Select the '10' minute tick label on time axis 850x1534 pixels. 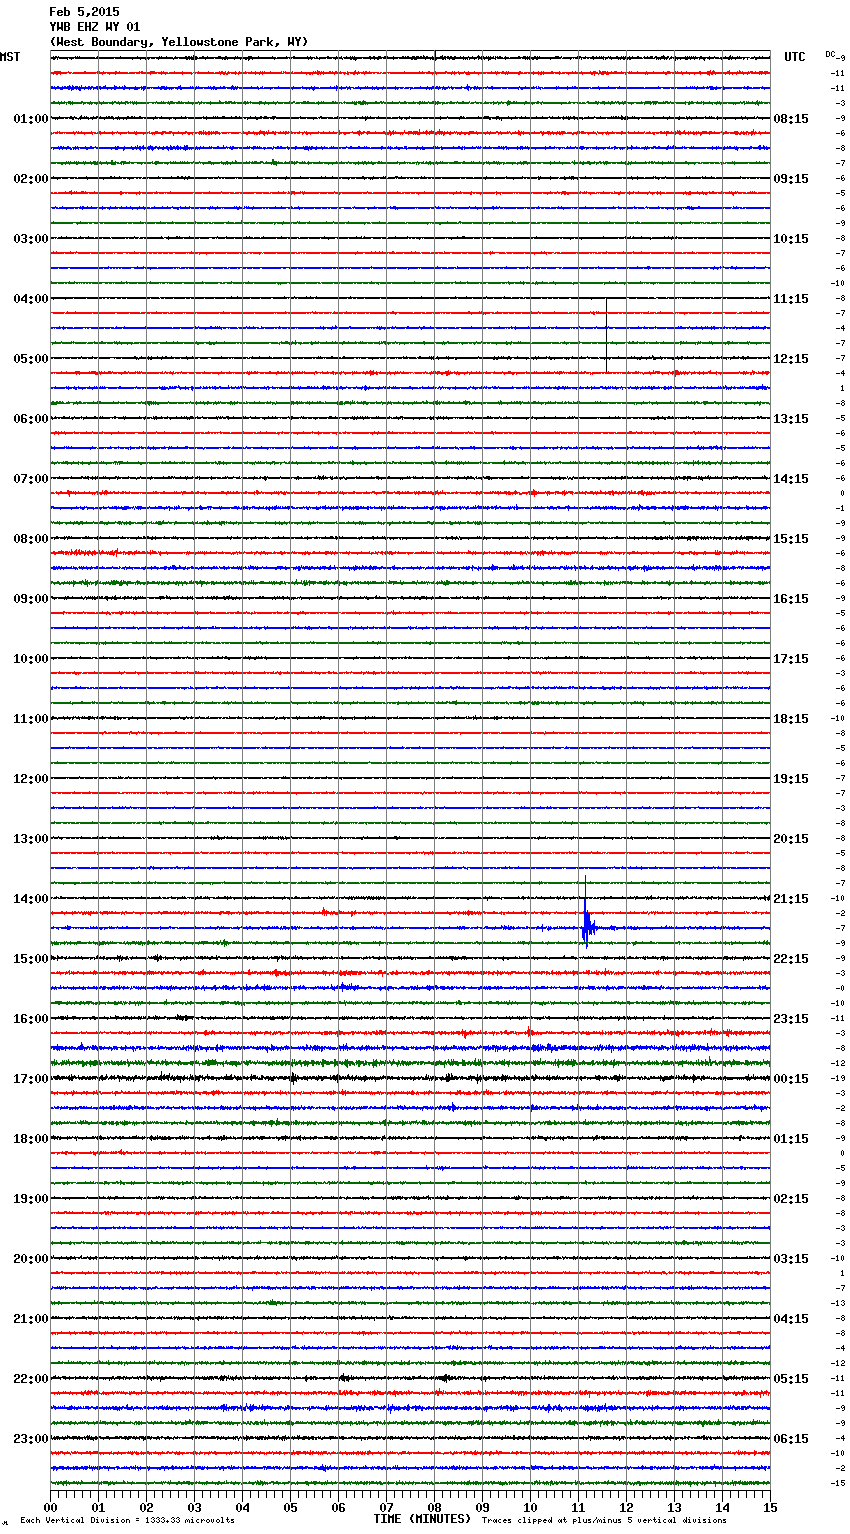tap(530, 1507)
